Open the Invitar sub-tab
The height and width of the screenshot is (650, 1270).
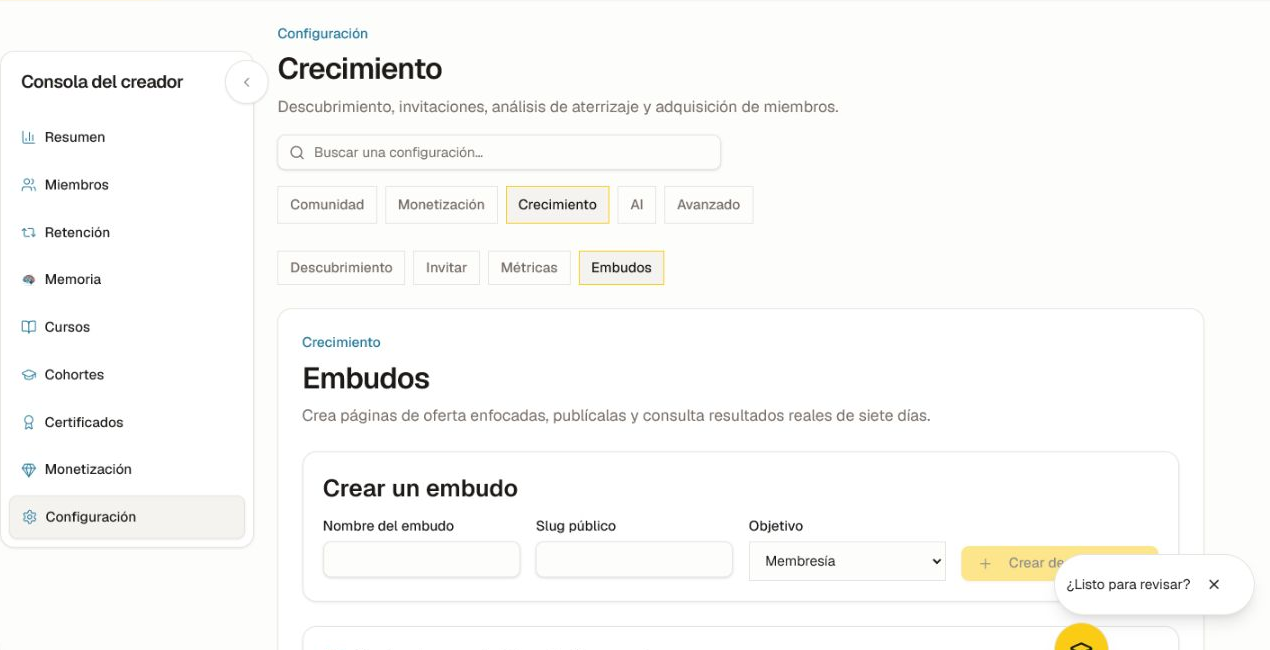tap(446, 268)
